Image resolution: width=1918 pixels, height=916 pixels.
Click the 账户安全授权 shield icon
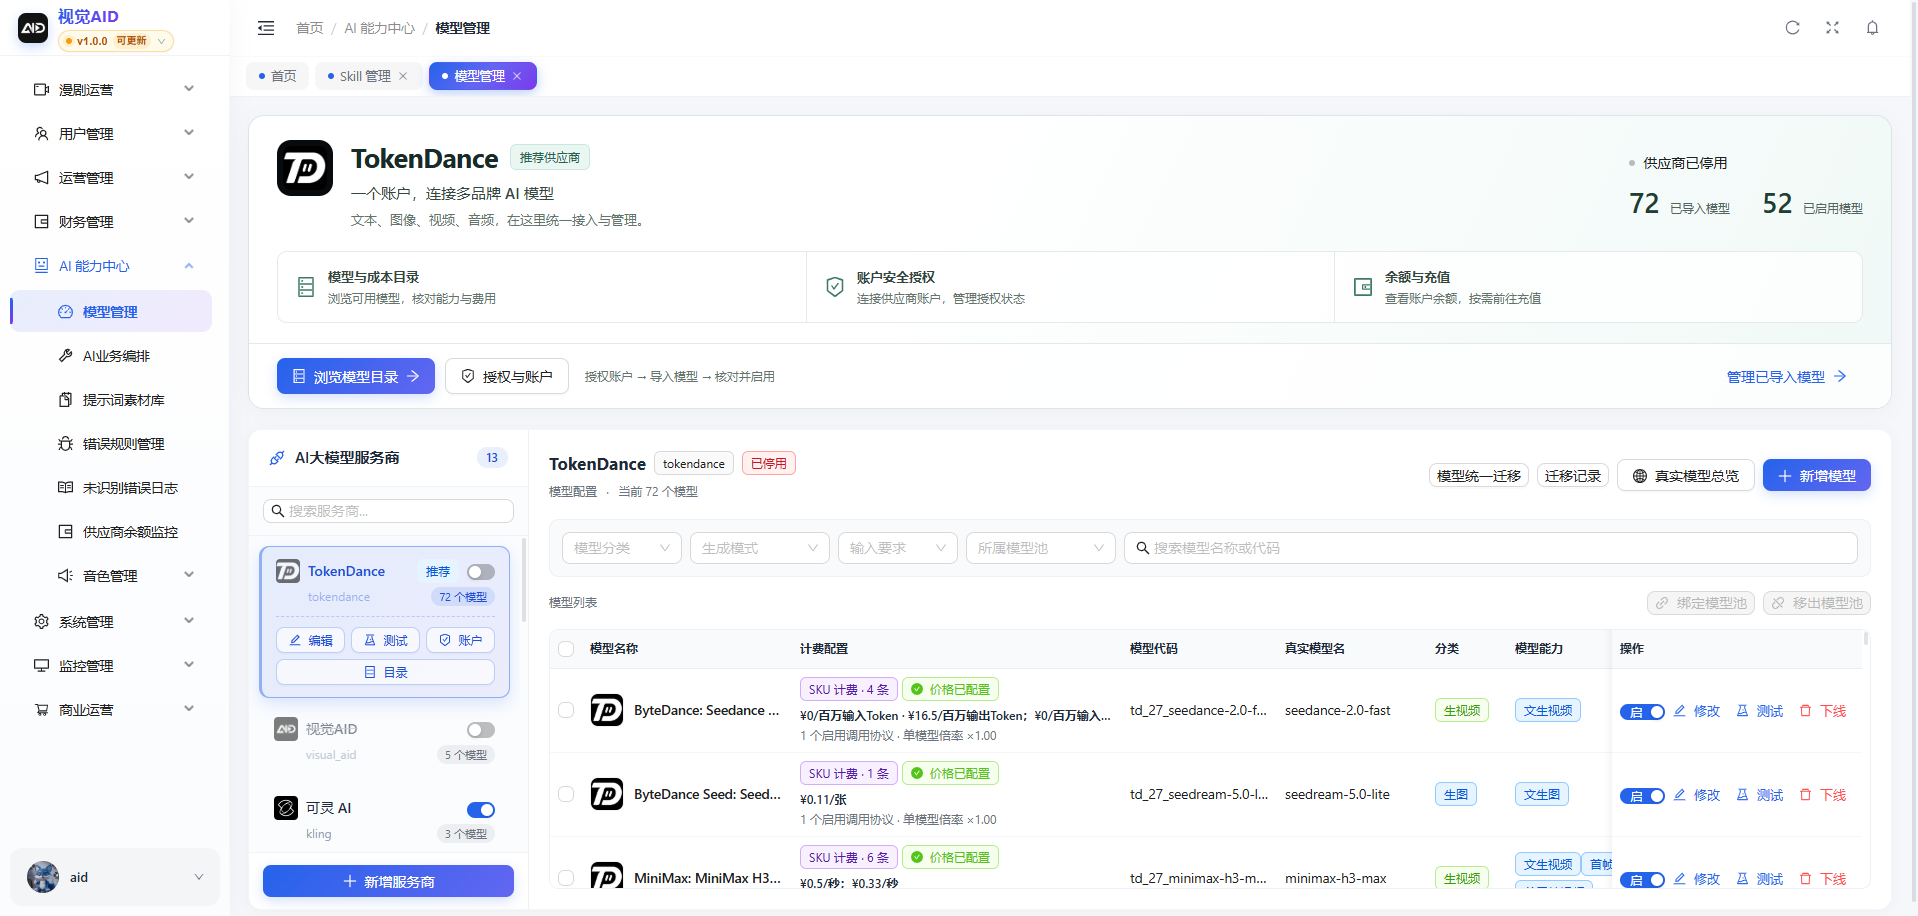(835, 287)
